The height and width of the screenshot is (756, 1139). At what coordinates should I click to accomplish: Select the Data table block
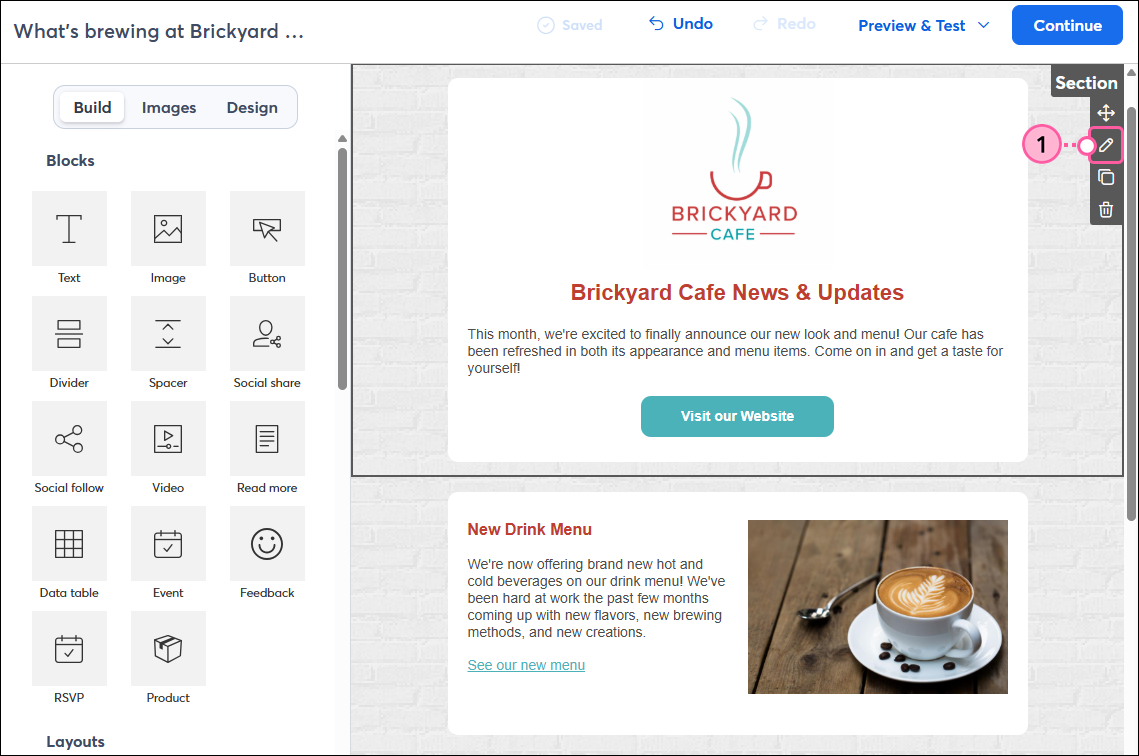[69, 544]
